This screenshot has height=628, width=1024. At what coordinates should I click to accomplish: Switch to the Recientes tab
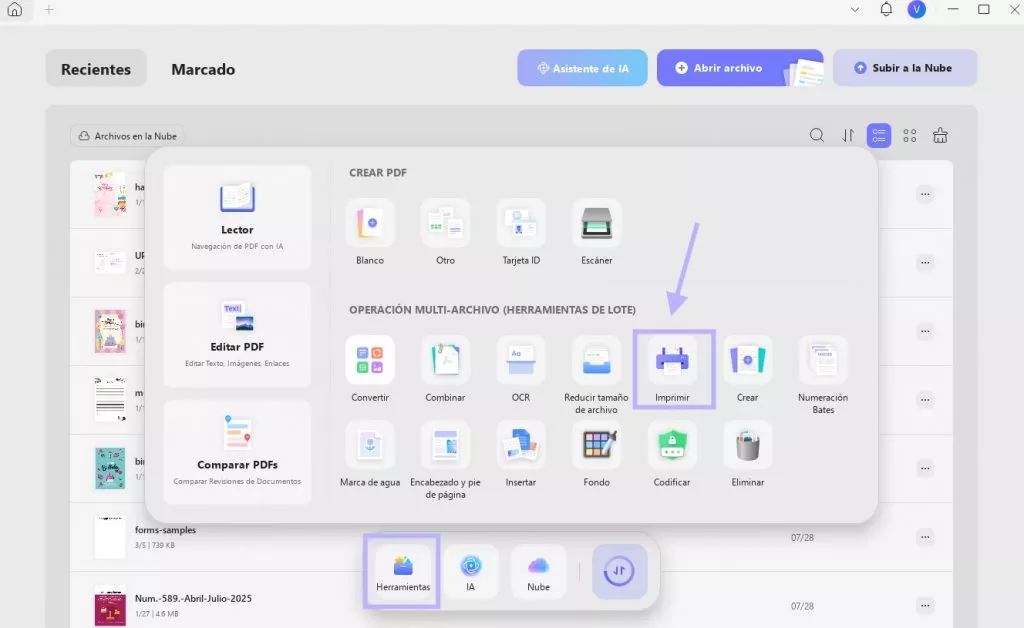96,69
